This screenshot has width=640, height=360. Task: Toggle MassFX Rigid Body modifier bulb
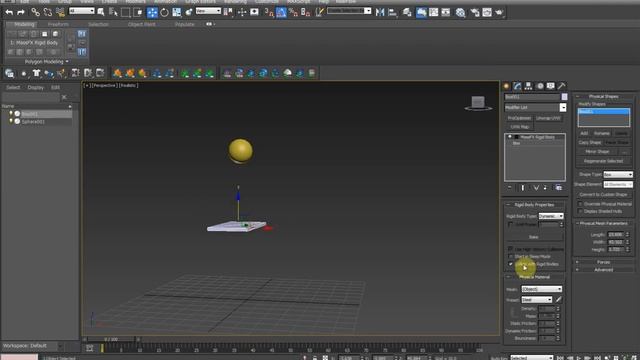point(510,137)
